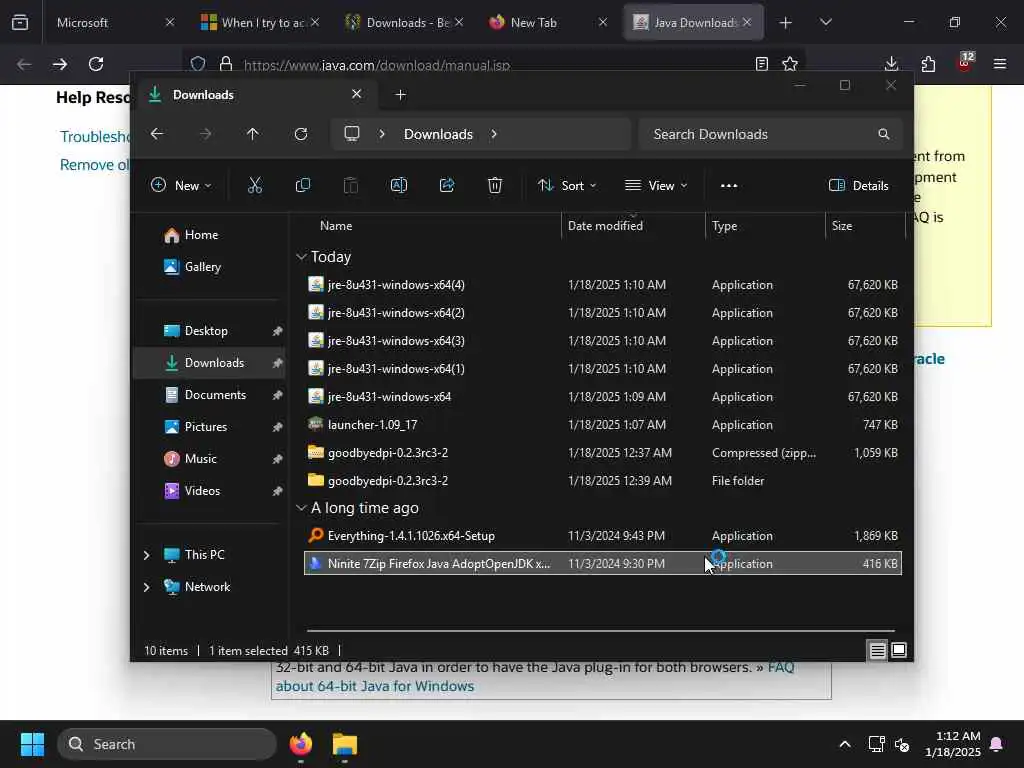
Task: Open the Firefox hamburger application menu
Action: coord(1000,64)
